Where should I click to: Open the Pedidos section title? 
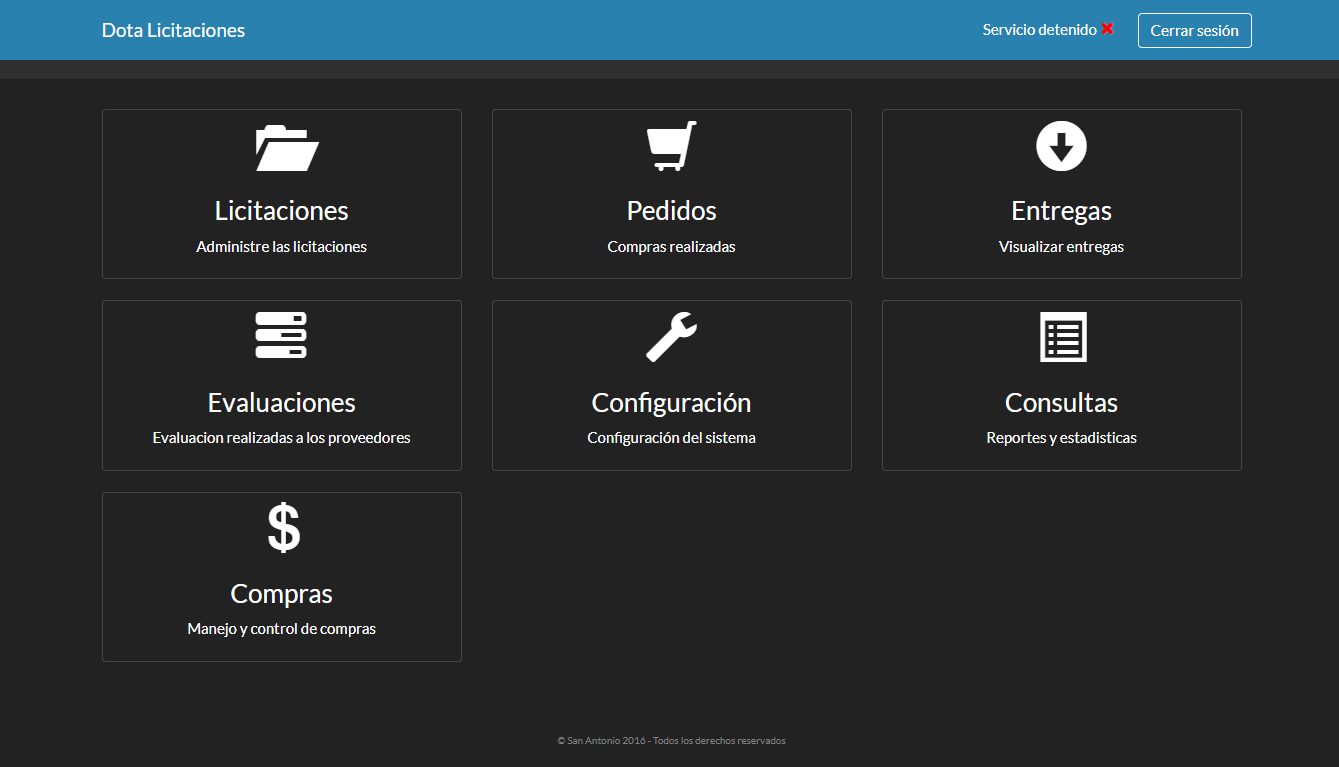click(x=671, y=211)
